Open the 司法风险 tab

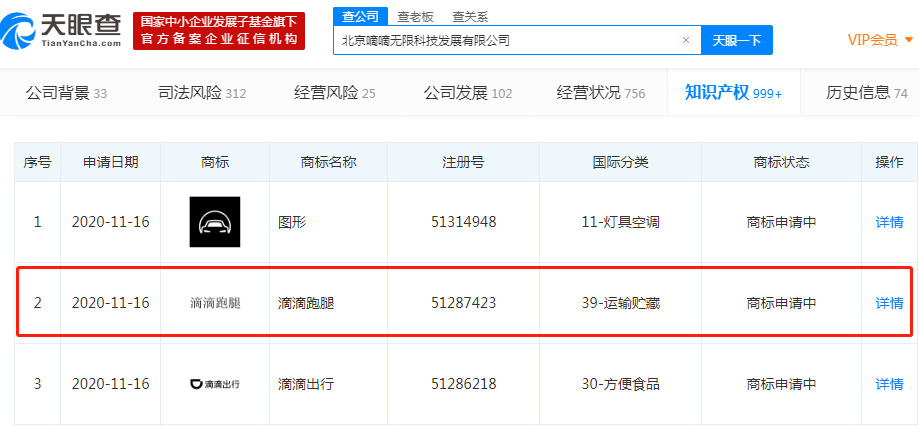[202, 93]
